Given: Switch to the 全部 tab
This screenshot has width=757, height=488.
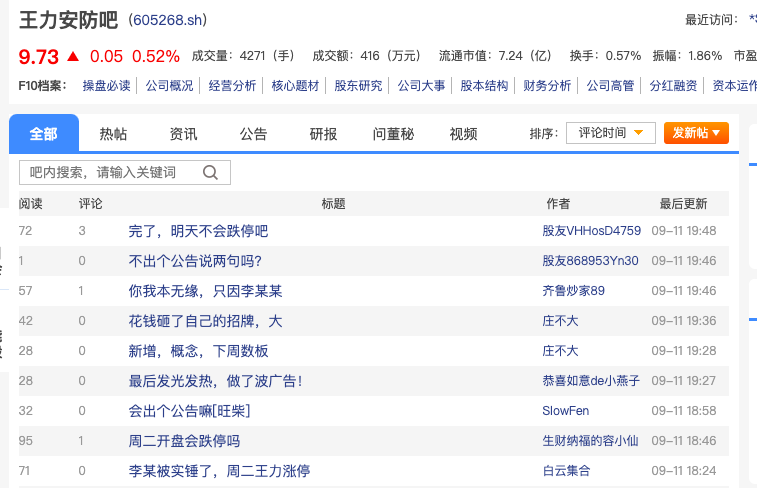Looking at the screenshot, I should point(44,133).
